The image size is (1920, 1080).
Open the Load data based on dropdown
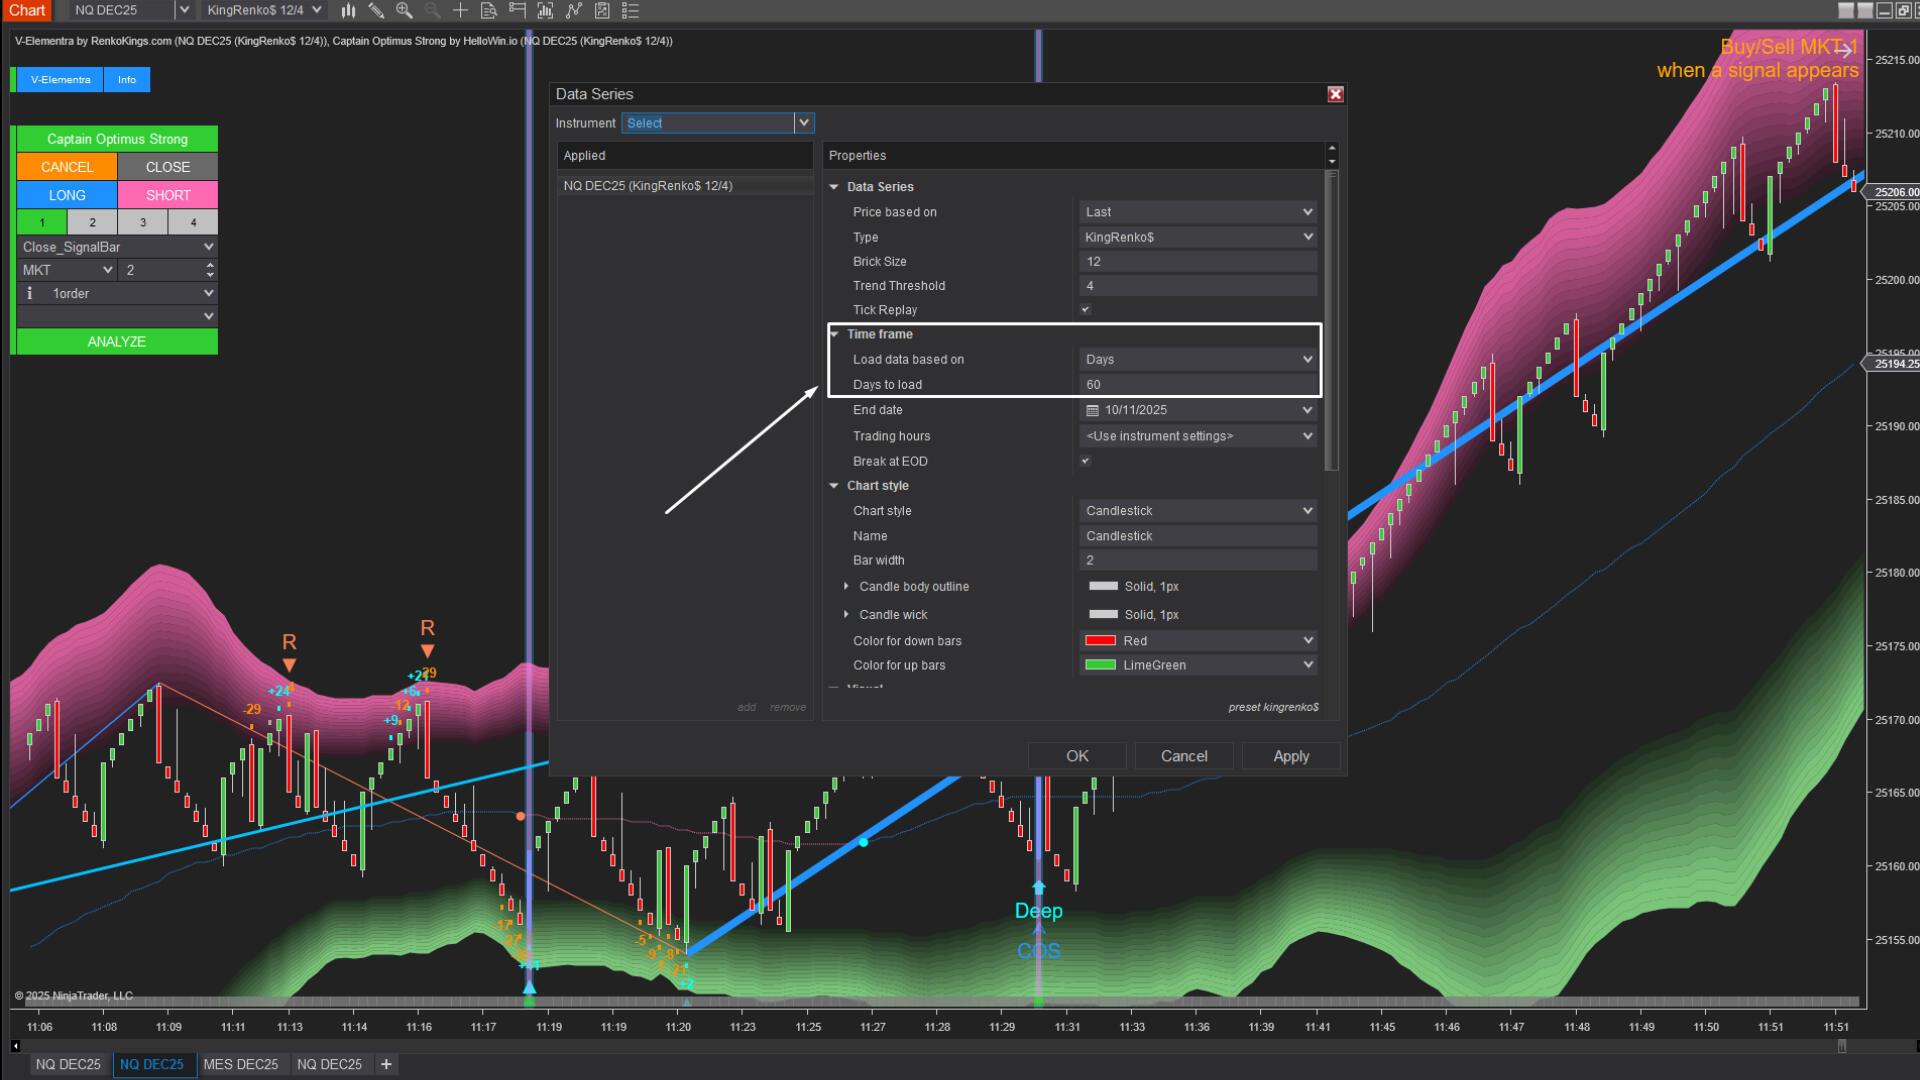point(1198,359)
